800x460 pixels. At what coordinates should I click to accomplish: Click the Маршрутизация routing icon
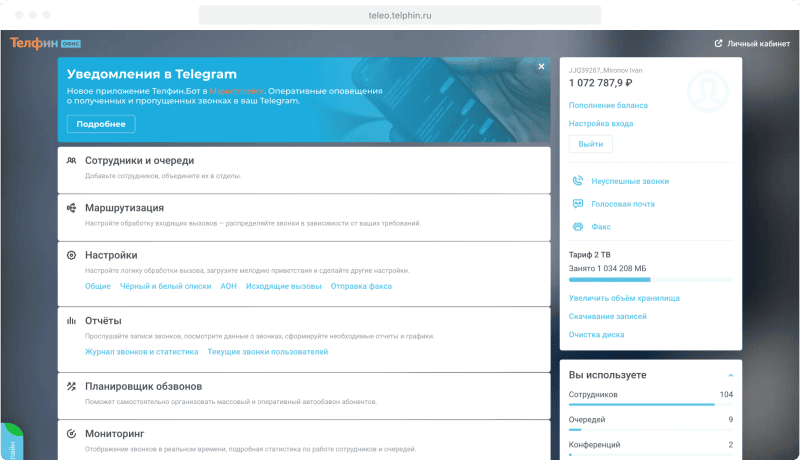pyautogui.click(x=72, y=208)
